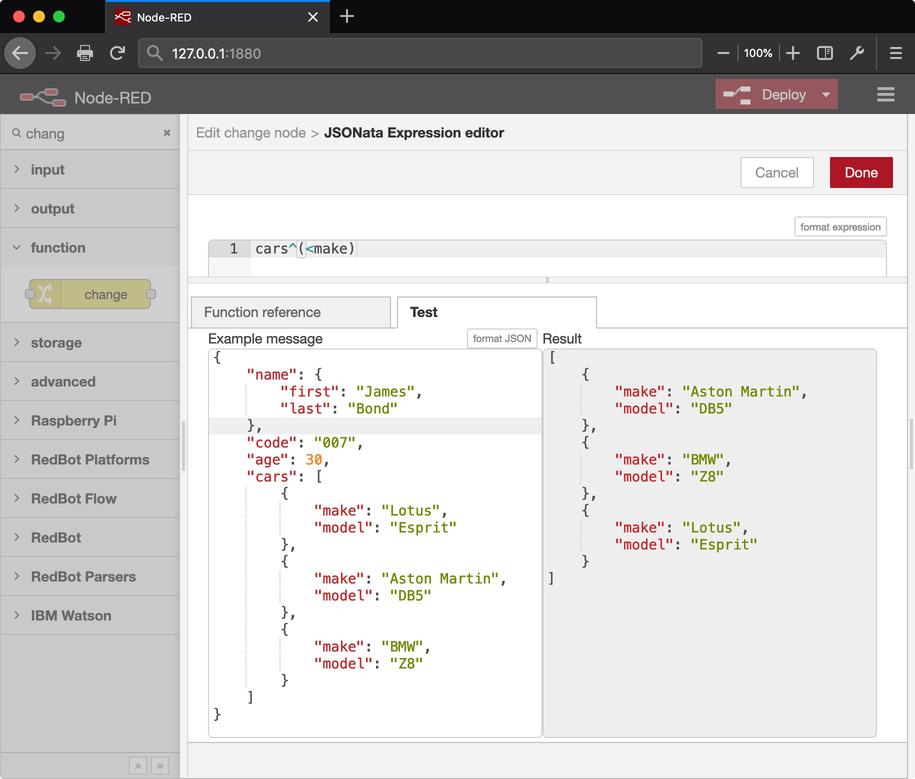
Task: Clear the palette search filter
Action: (x=167, y=133)
